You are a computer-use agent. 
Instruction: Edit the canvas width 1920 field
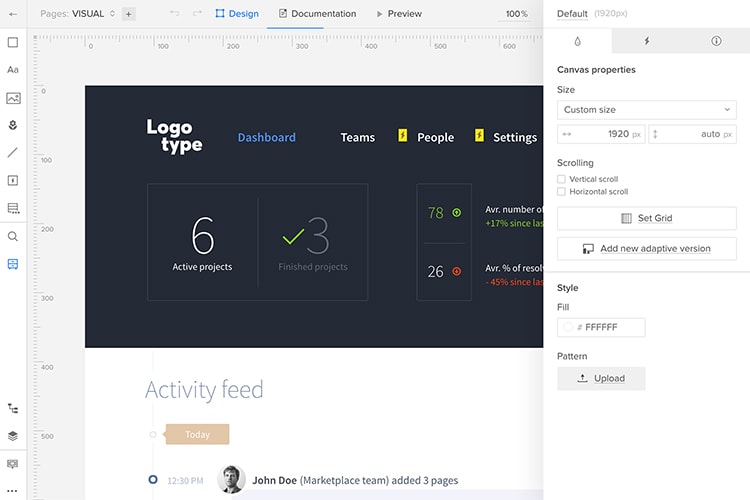coord(601,134)
